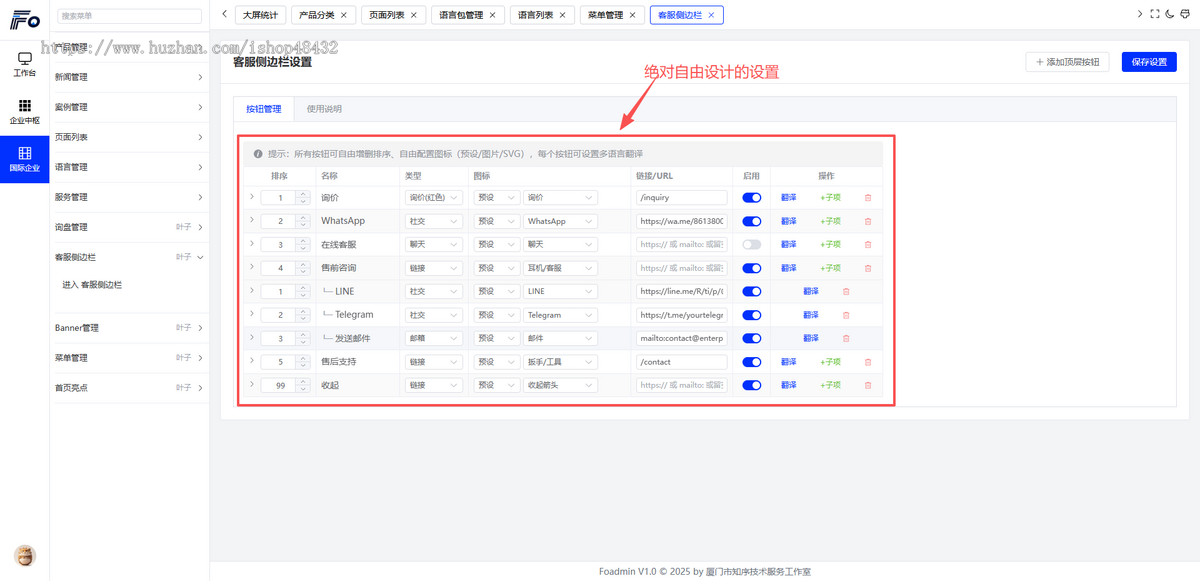Switch to the 语言列表 tab

click(543, 15)
